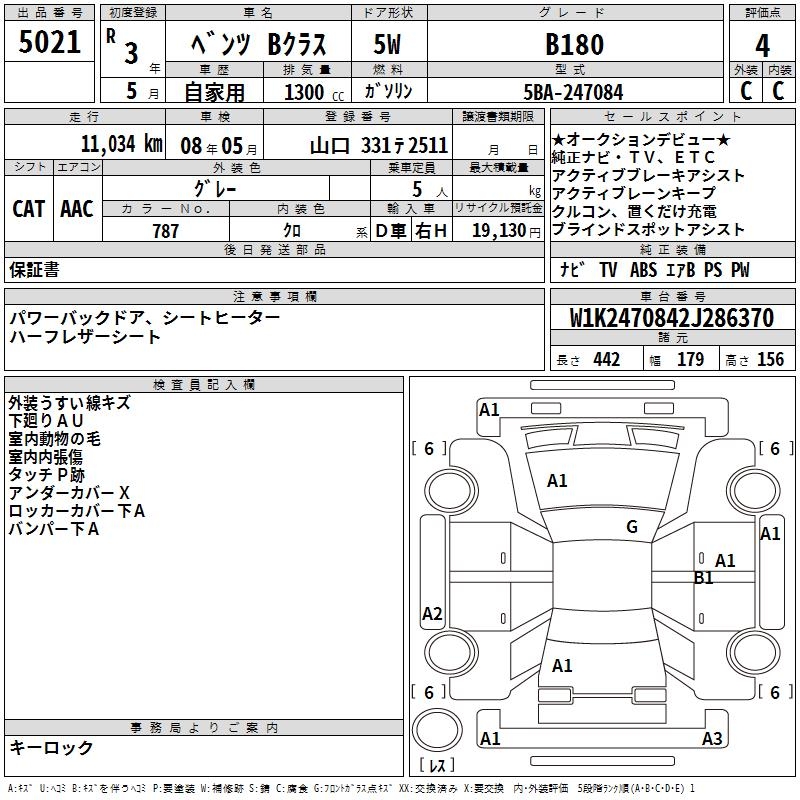Click inspector note アンダーカバーX
This screenshot has width=800, height=800.
pos(69,493)
